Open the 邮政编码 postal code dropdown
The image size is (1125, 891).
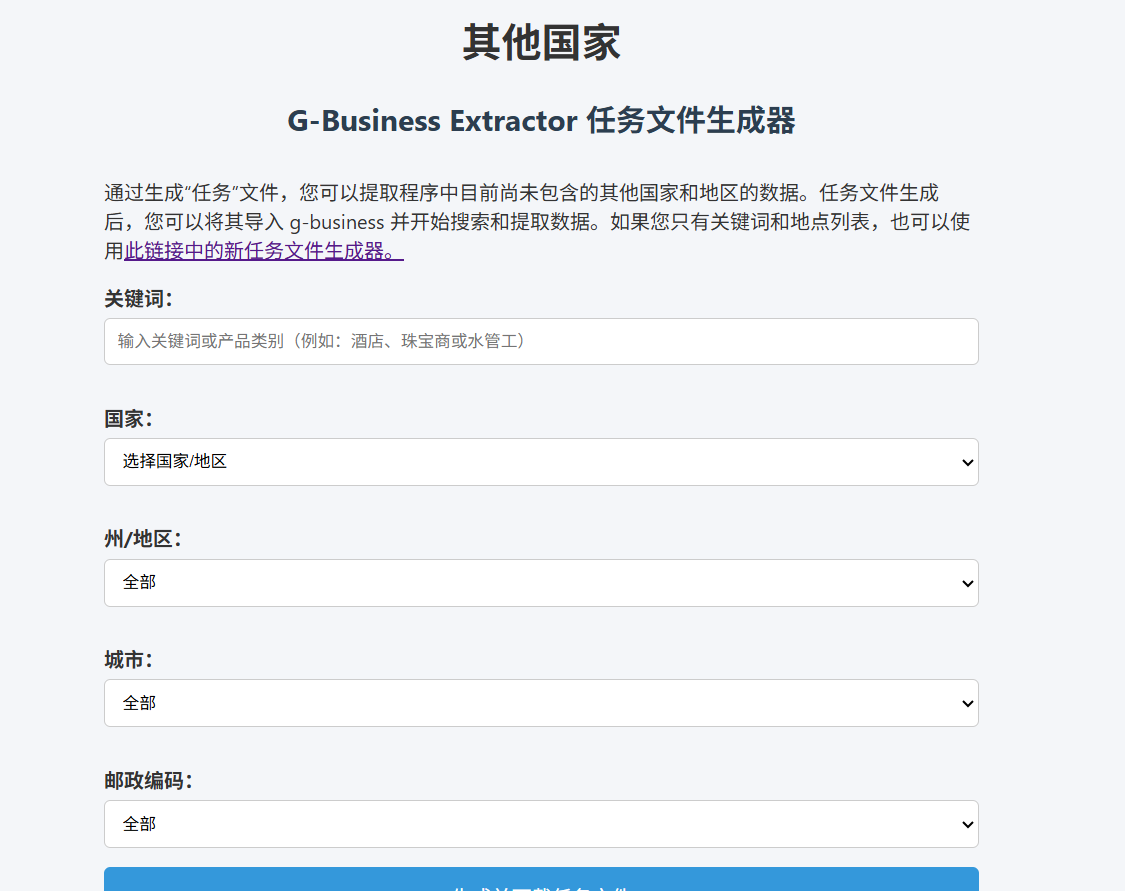tap(541, 824)
